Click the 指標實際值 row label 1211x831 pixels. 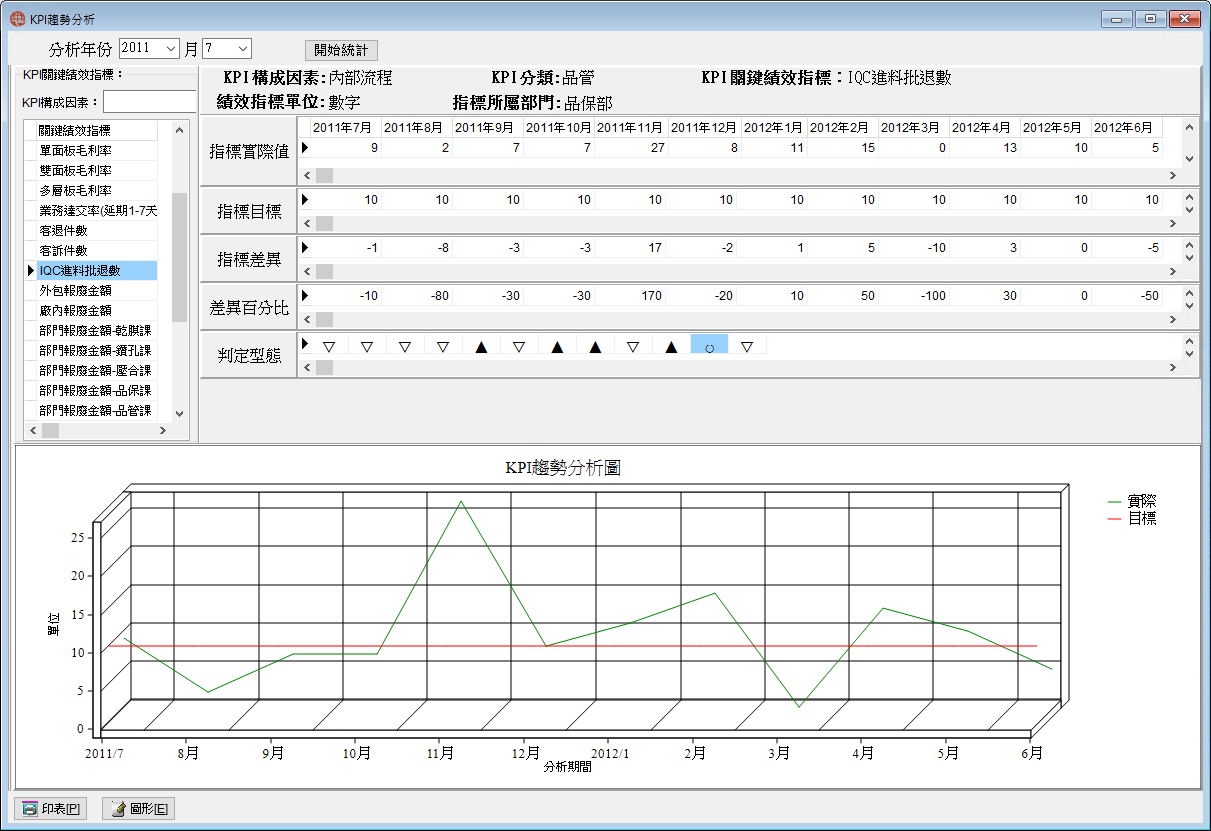pyautogui.click(x=249, y=152)
